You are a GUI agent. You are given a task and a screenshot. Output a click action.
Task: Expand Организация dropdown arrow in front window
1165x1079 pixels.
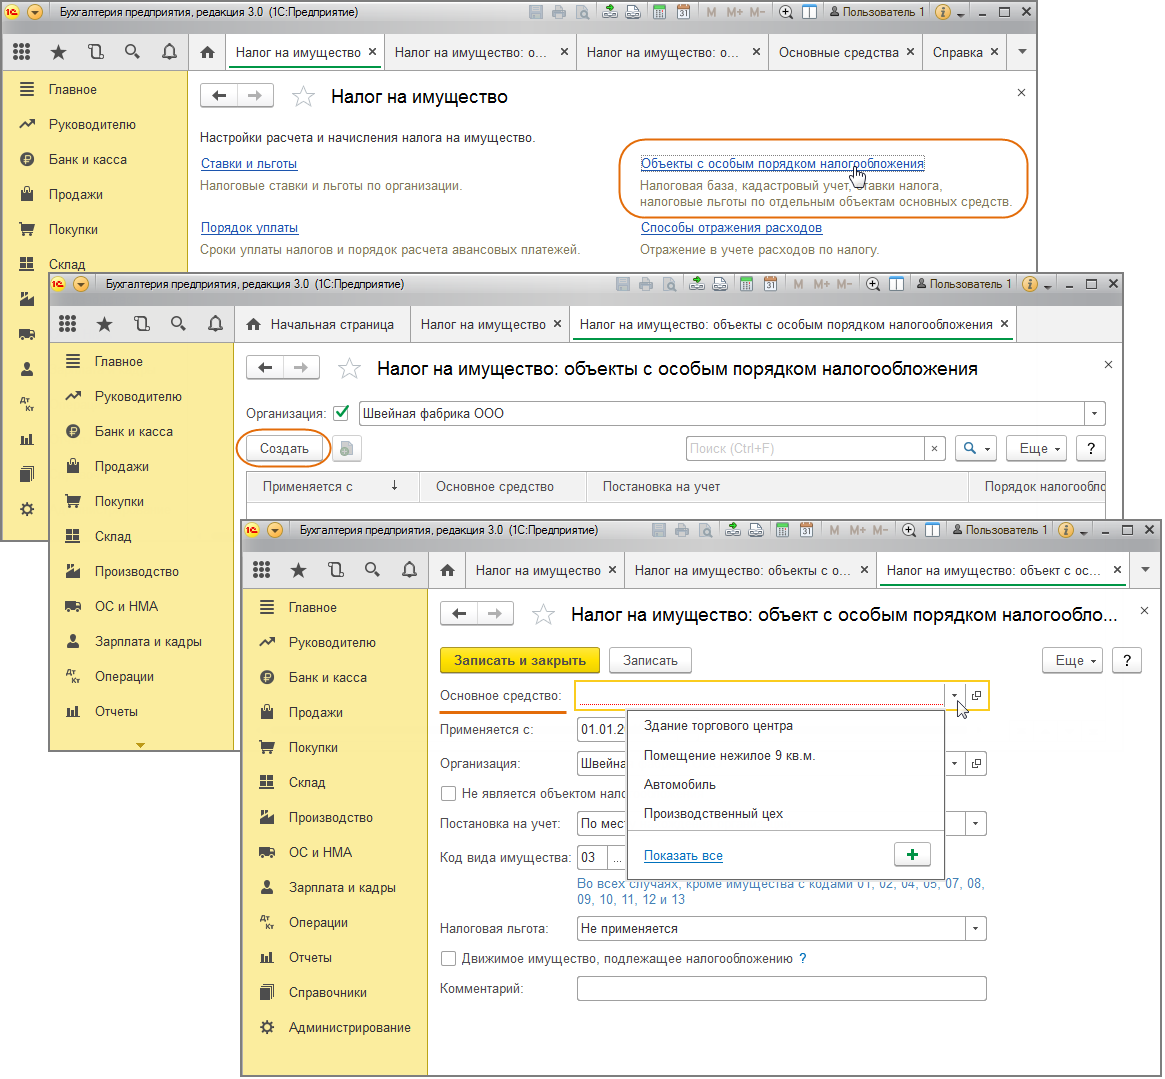click(x=954, y=764)
